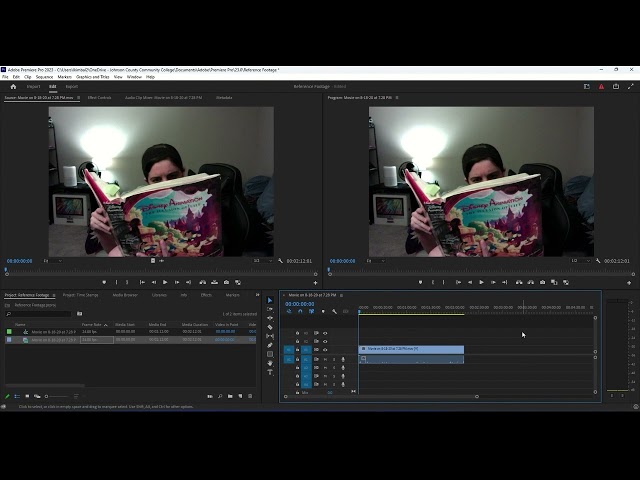The image size is (640, 480).
Task: Open timeline display settings wrench
Action: coord(334,311)
